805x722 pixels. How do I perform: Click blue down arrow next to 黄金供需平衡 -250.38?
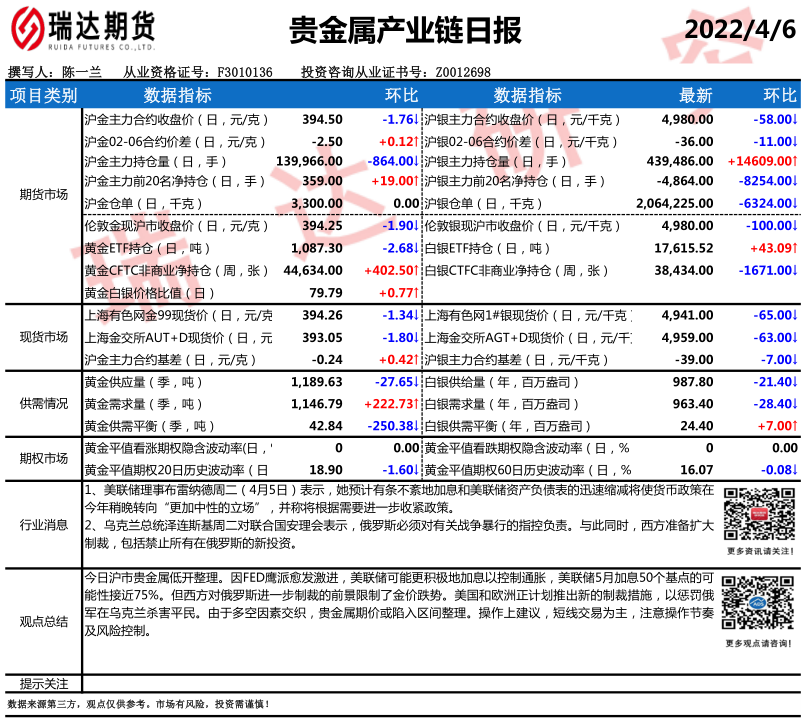(x=416, y=425)
